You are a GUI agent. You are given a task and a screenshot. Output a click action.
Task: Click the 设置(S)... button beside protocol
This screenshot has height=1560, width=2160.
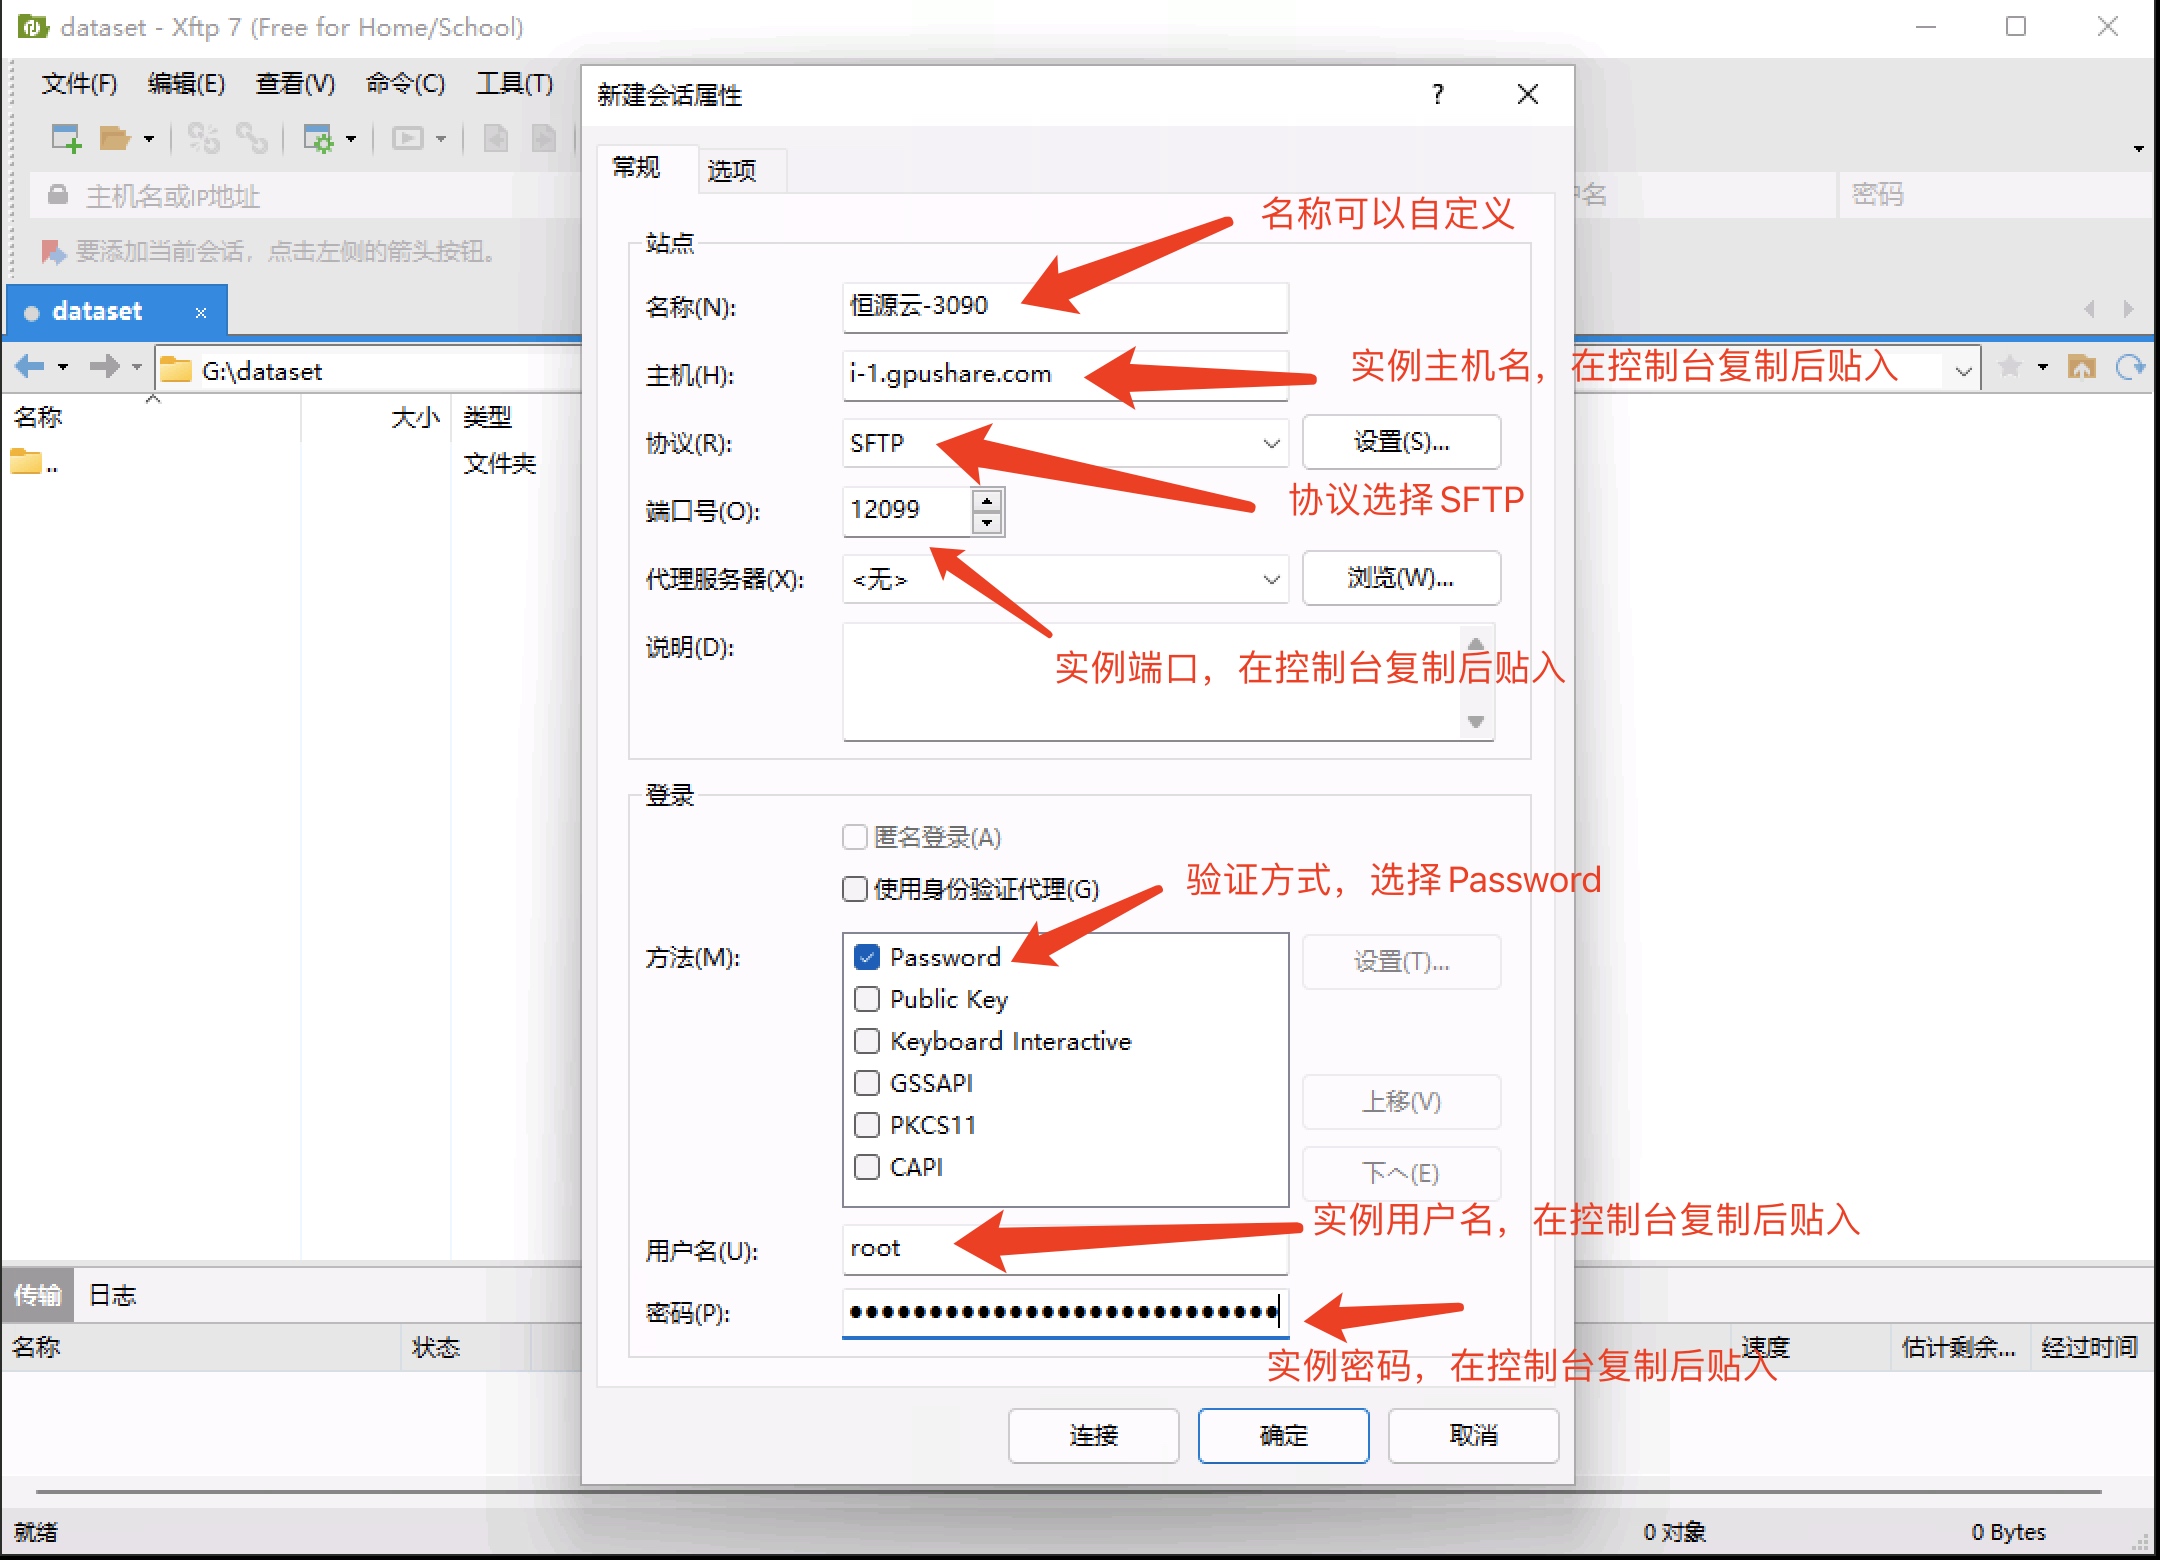1400,442
